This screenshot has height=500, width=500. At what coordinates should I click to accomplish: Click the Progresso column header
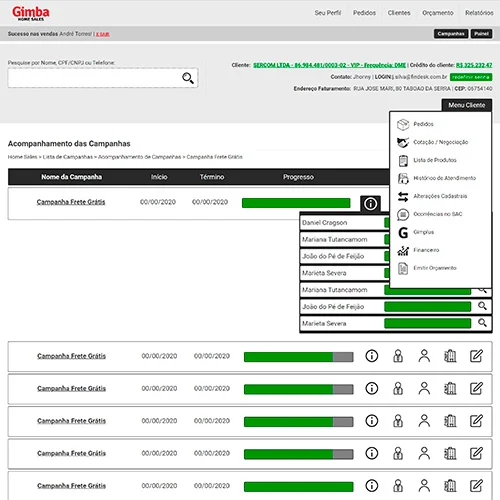click(x=298, y=177)
